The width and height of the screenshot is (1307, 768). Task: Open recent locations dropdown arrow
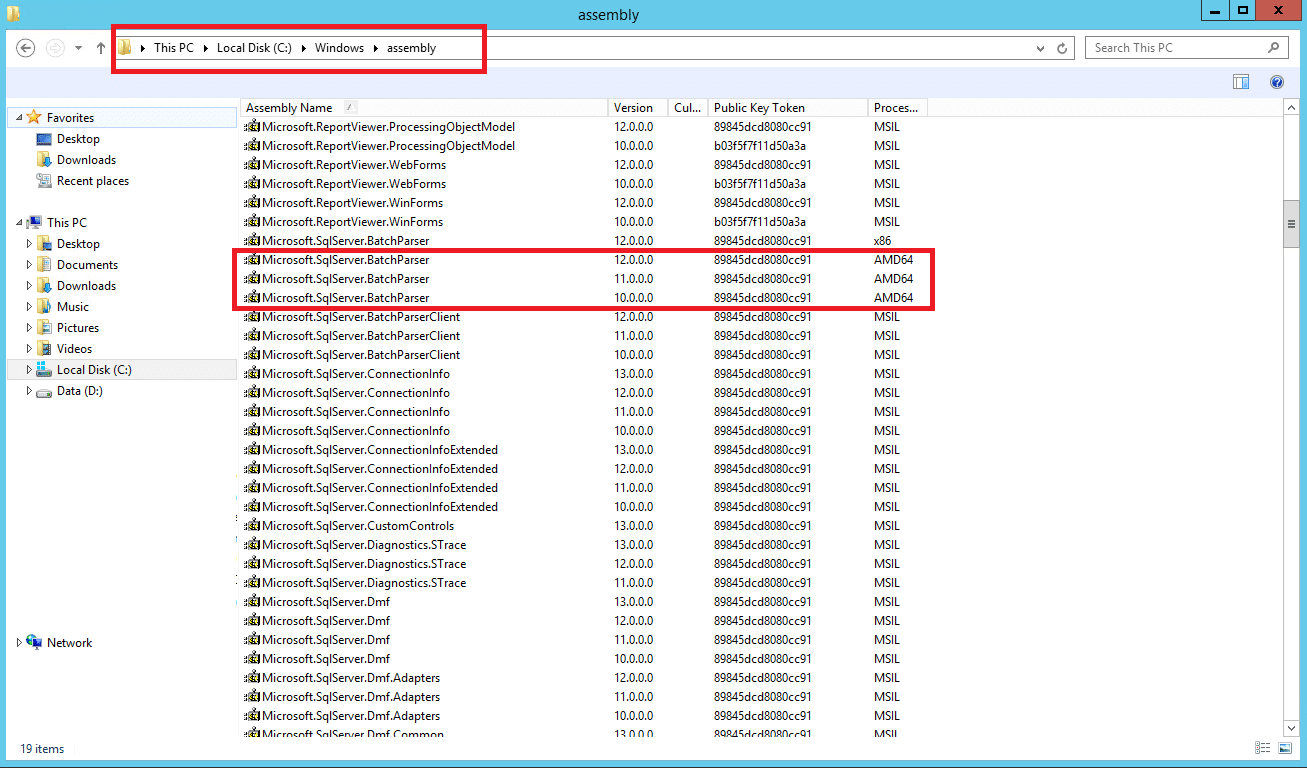pos(79,48)
